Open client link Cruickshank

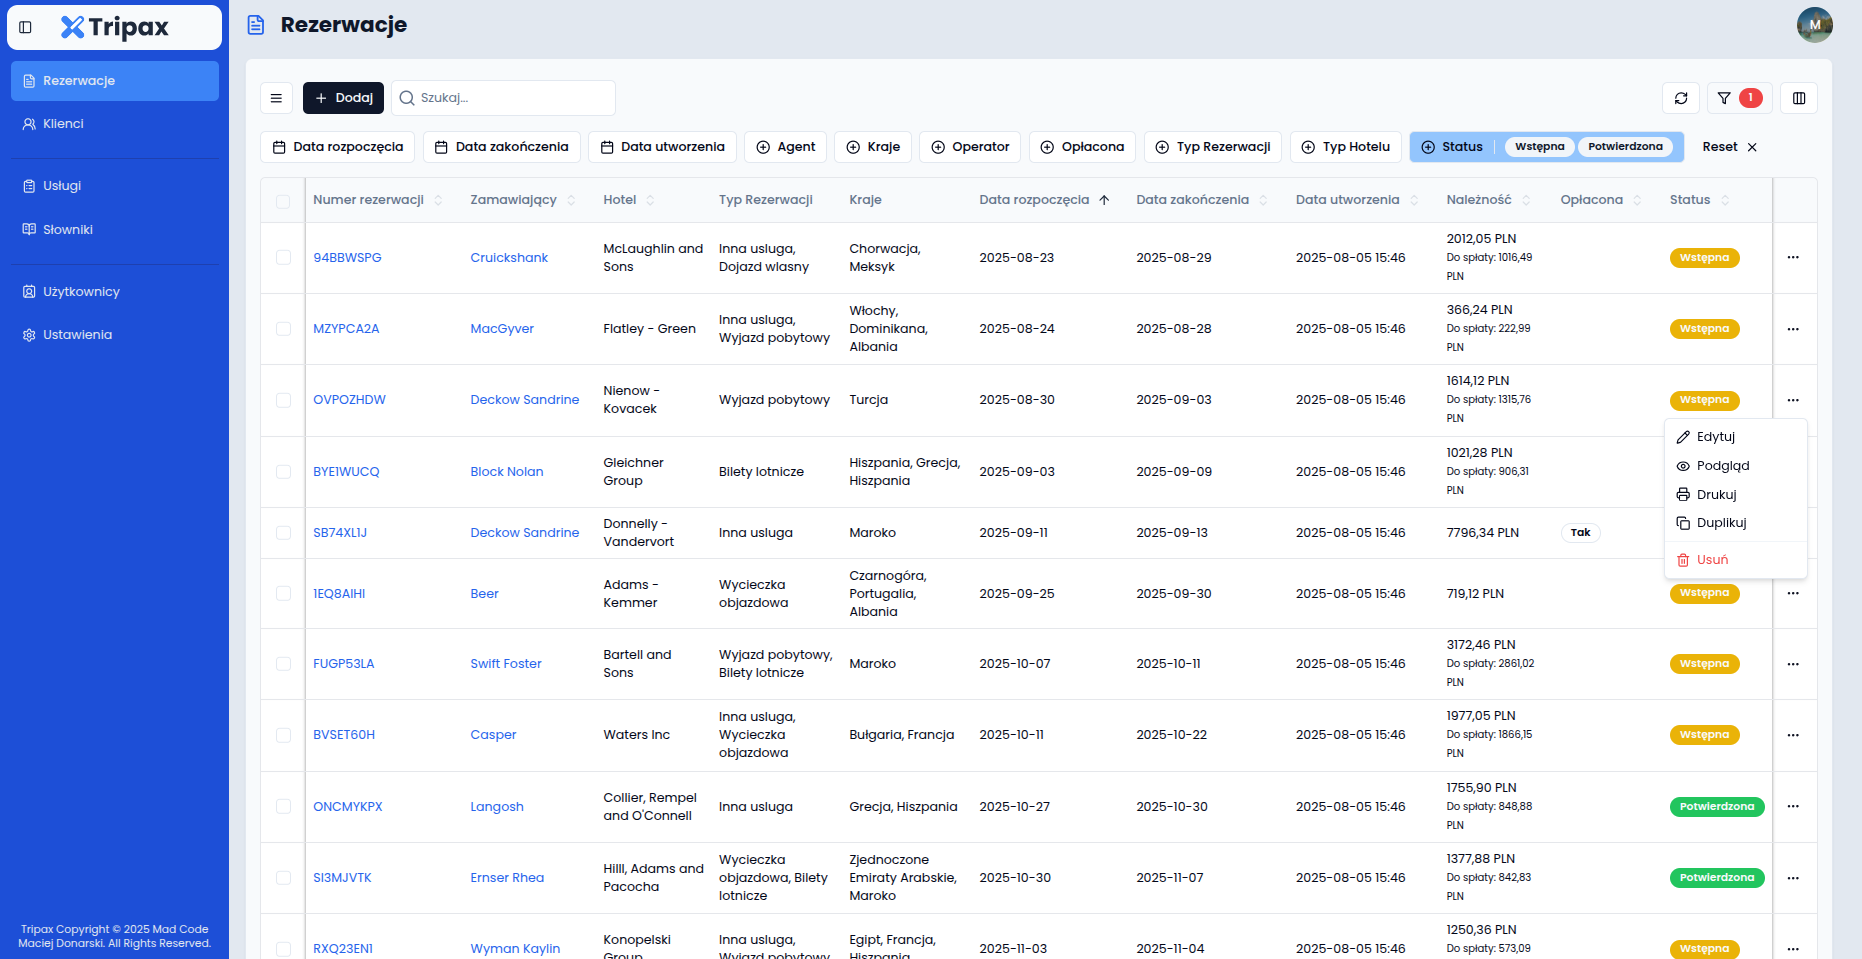[x=509, y=258]
